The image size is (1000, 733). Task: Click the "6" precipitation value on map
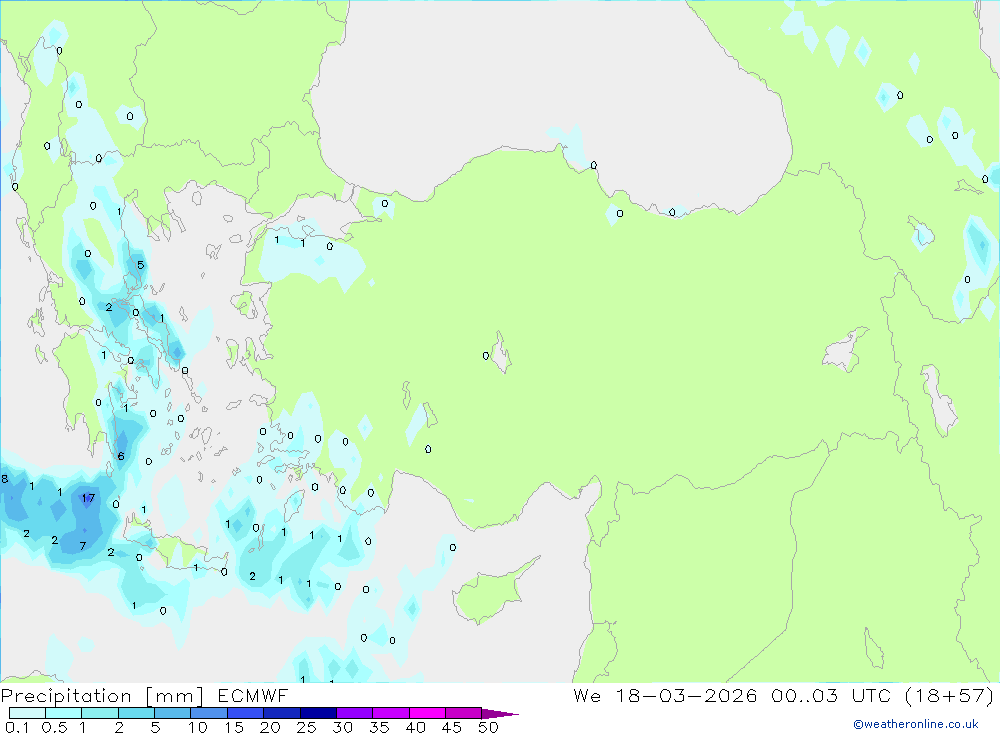click(x=121, y=456)
